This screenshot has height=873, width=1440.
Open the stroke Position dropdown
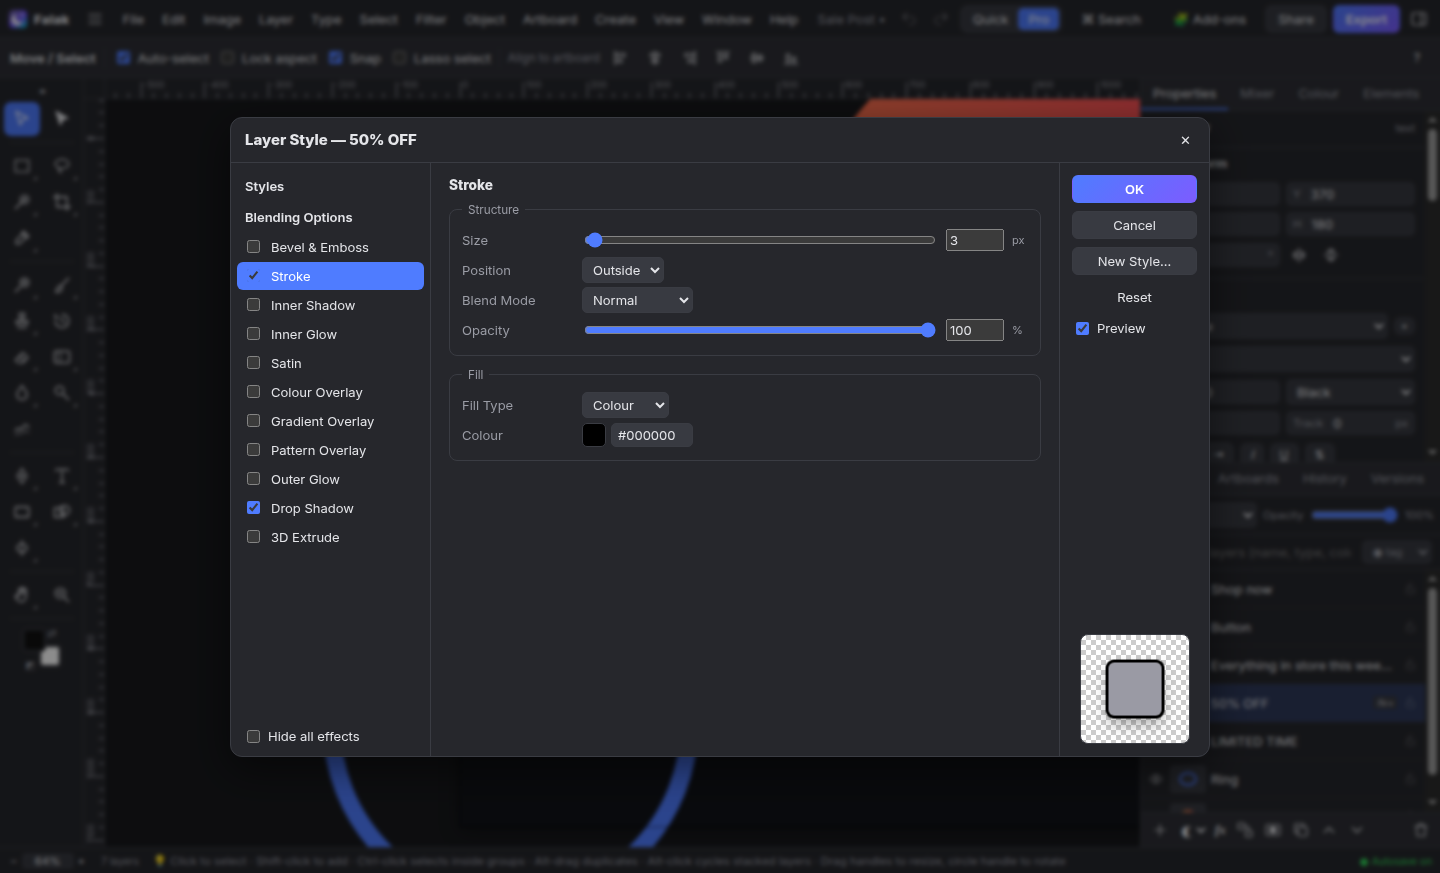pyautogui.click(x=623, y=270)
